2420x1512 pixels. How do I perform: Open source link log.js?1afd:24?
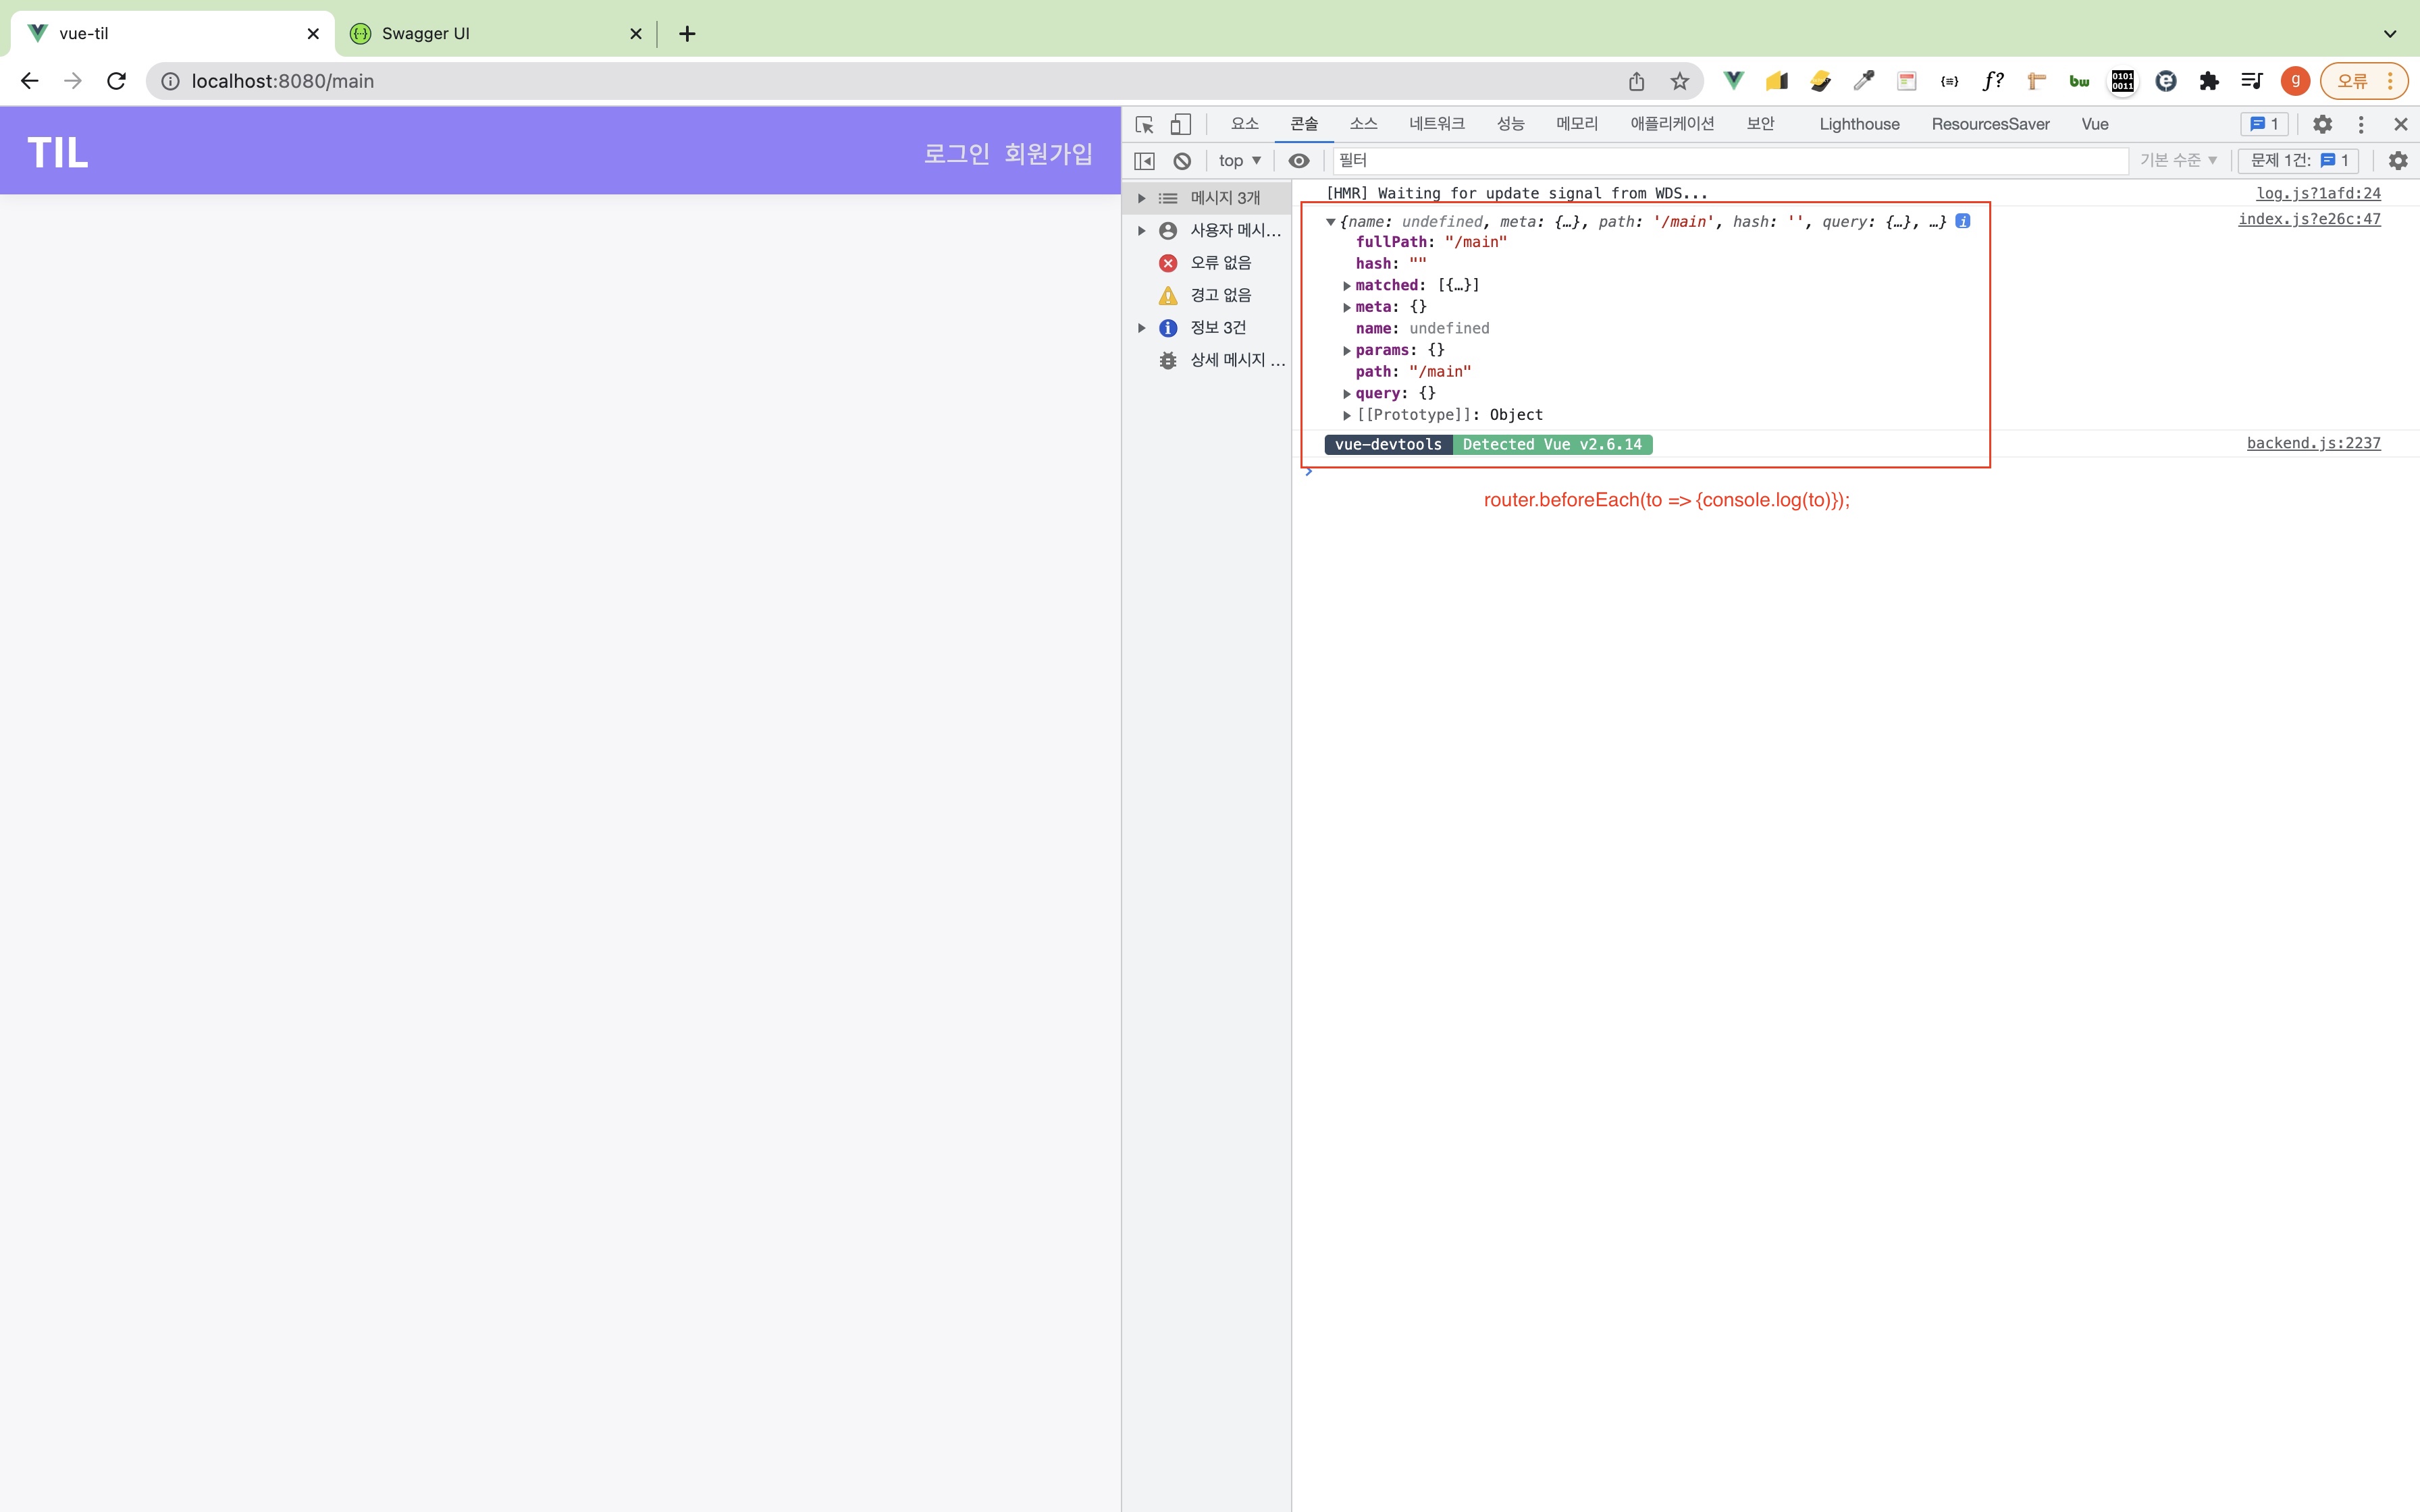coord(2318,193)
